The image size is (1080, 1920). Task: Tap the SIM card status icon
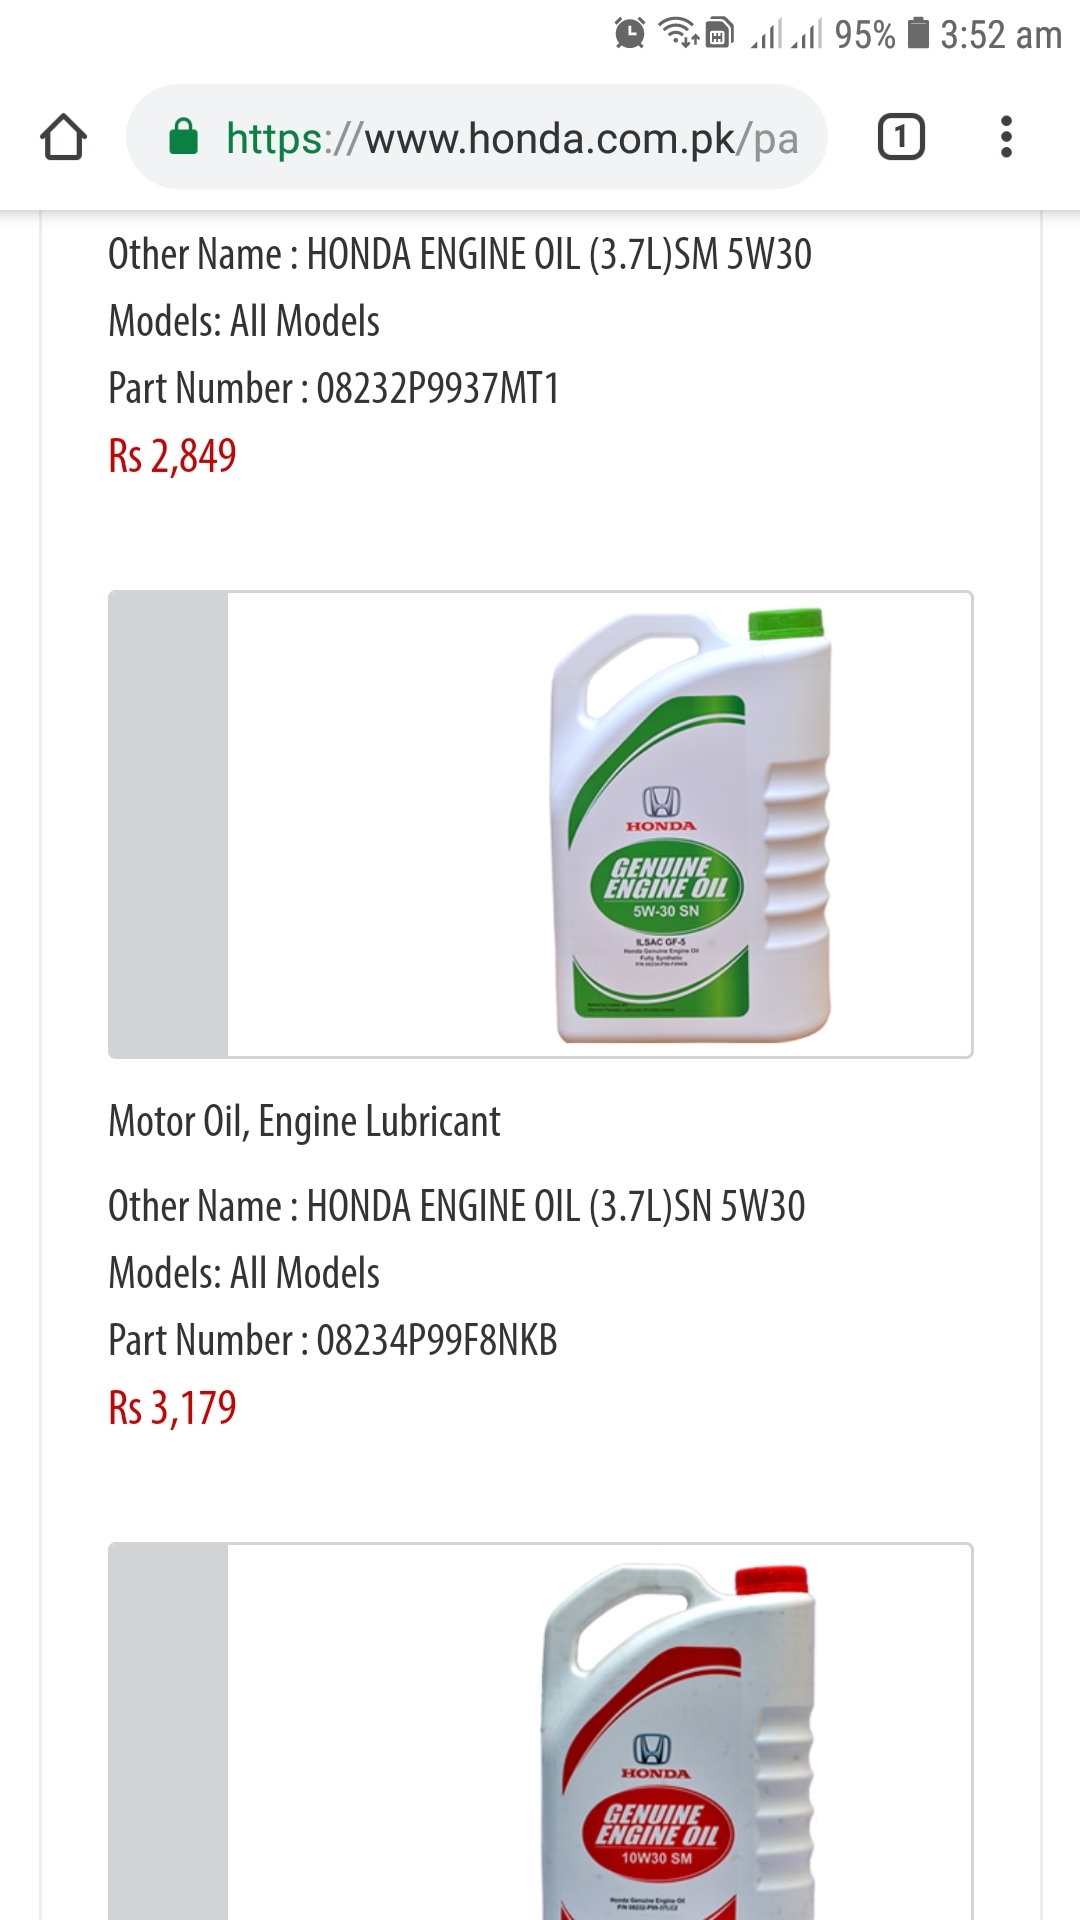pos(719,33)
